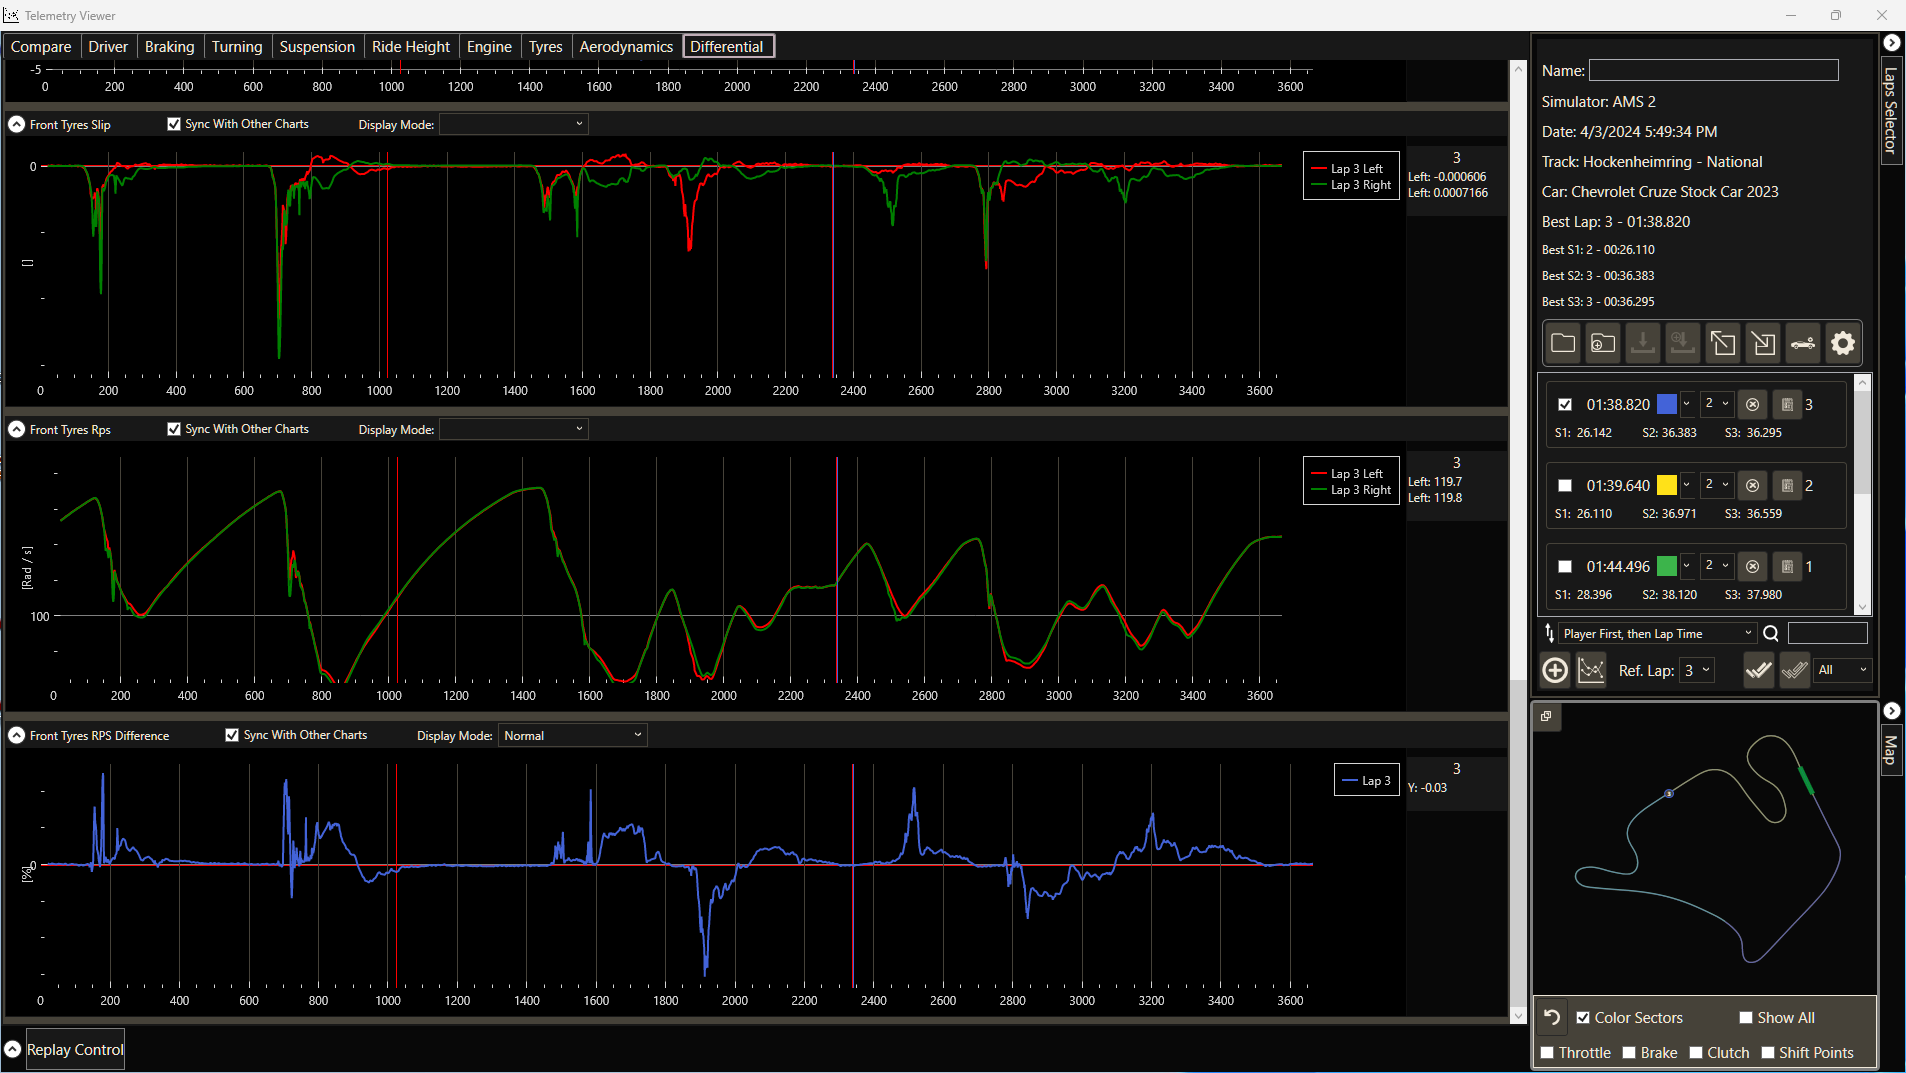
Task: Collapse the Map side panel arrow
Action: pos(1892,711)
